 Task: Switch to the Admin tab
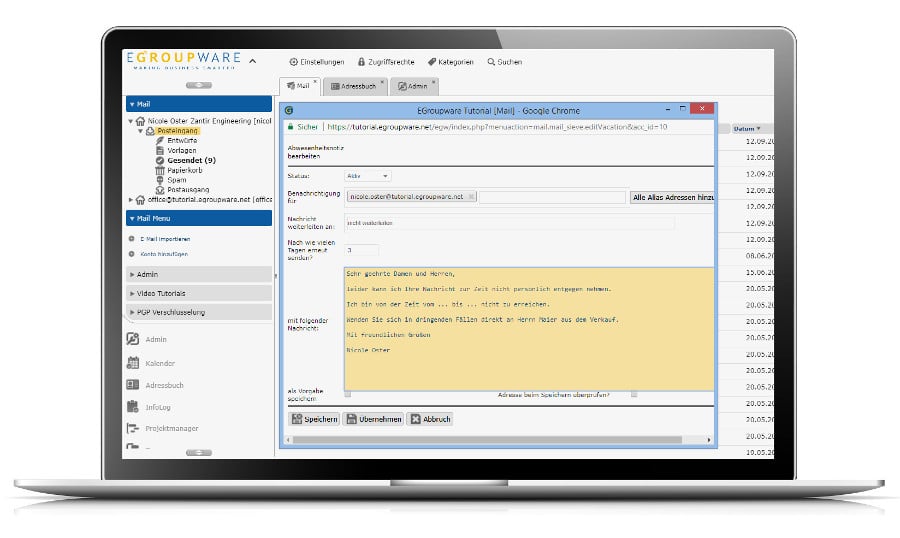coord(413,86)
